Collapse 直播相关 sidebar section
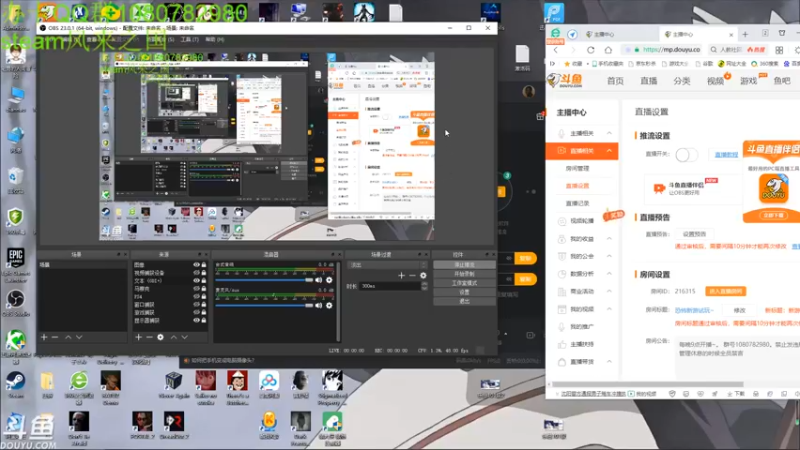Screen dimensions: 800x450 point(609,151)
